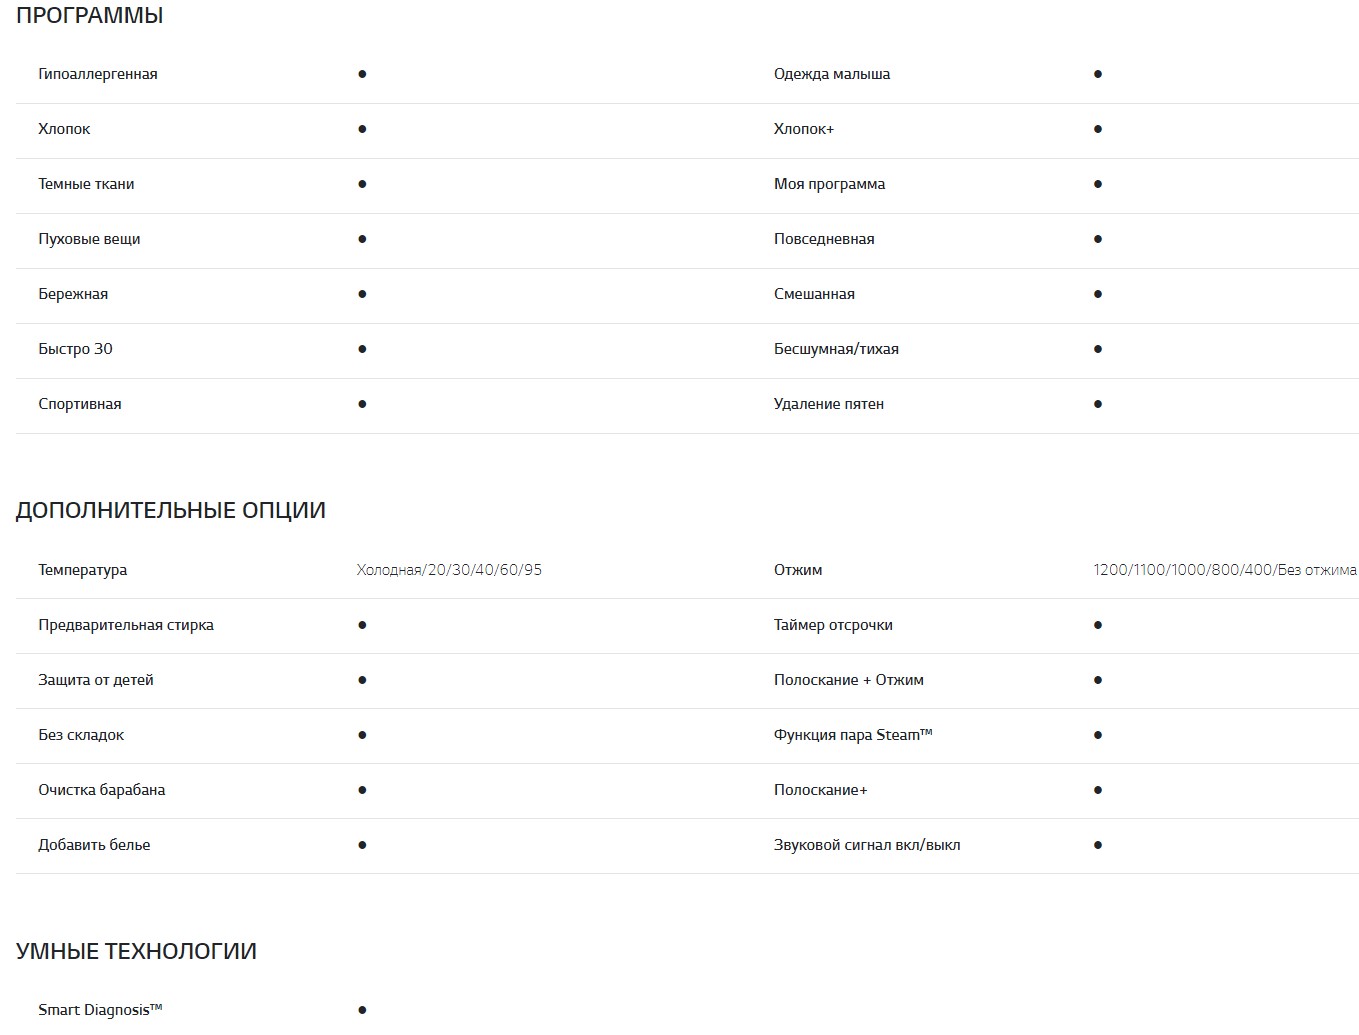Click the dot beside Таймер отсрочки
The image size is (1359, 1035).
tap(1098, 625)
